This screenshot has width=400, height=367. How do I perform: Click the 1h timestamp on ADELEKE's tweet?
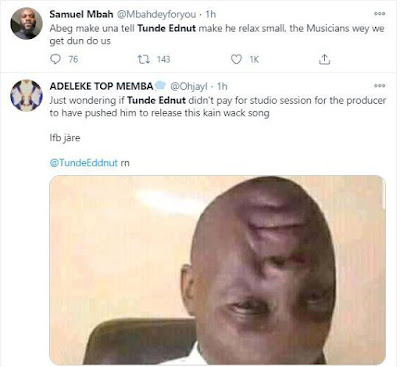tap(222, 87)
